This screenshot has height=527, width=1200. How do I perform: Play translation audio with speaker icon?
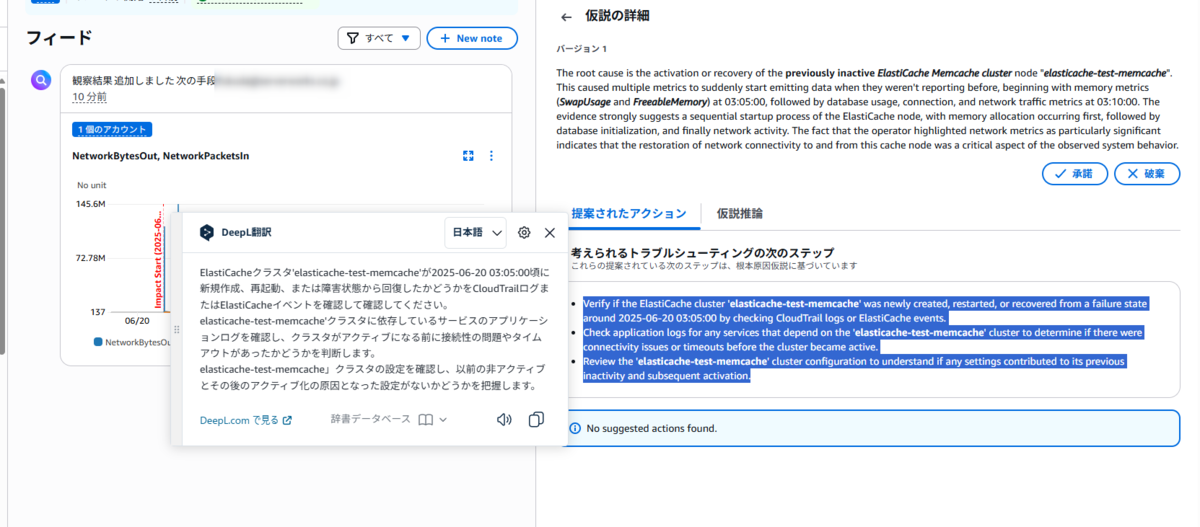coord(505,420)
